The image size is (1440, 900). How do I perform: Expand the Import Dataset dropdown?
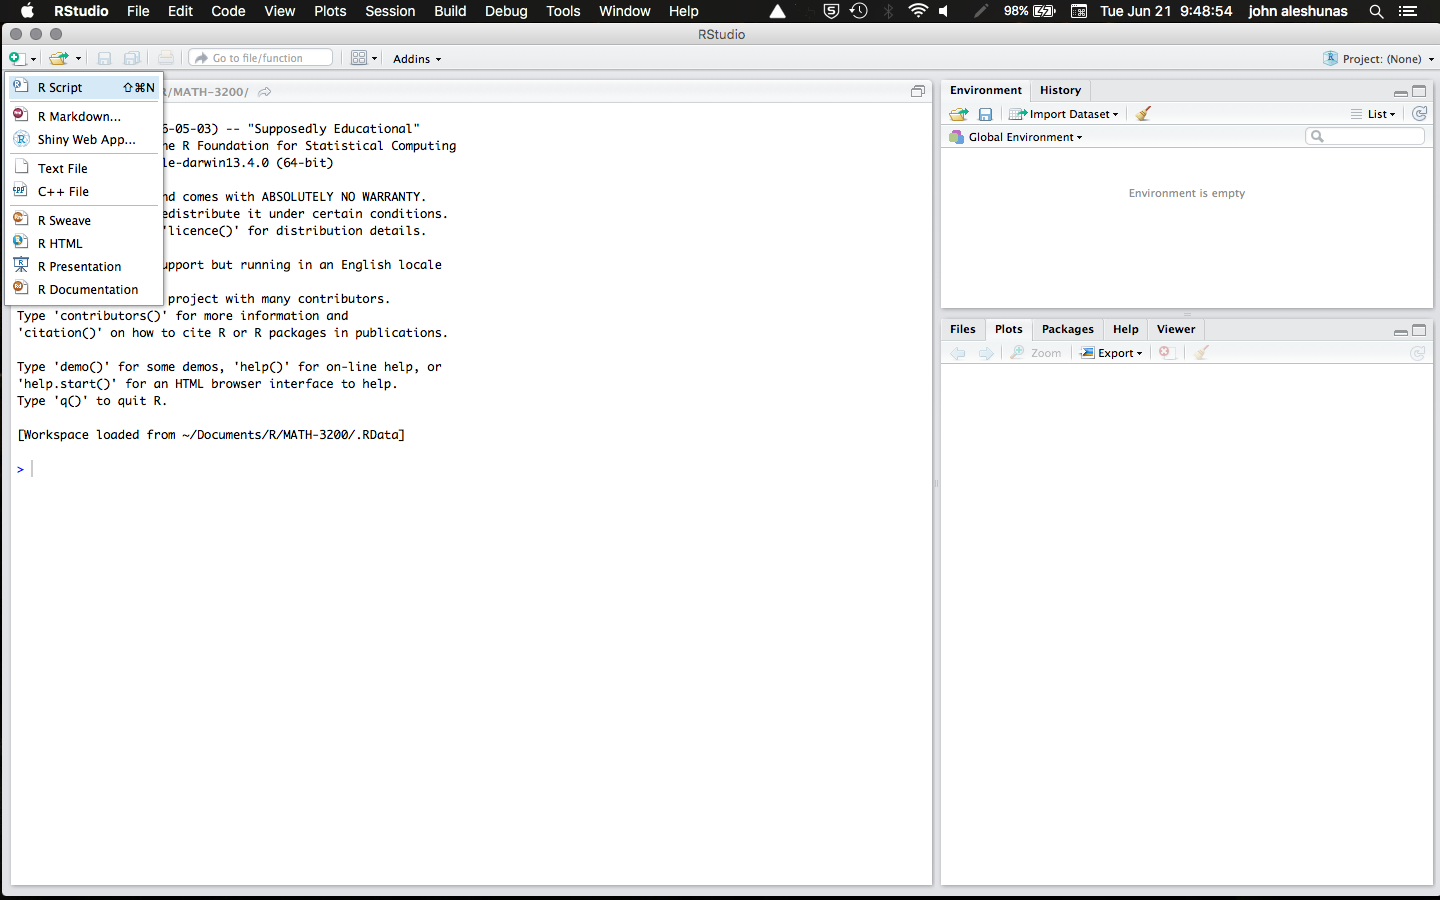tap(1064, 113)
